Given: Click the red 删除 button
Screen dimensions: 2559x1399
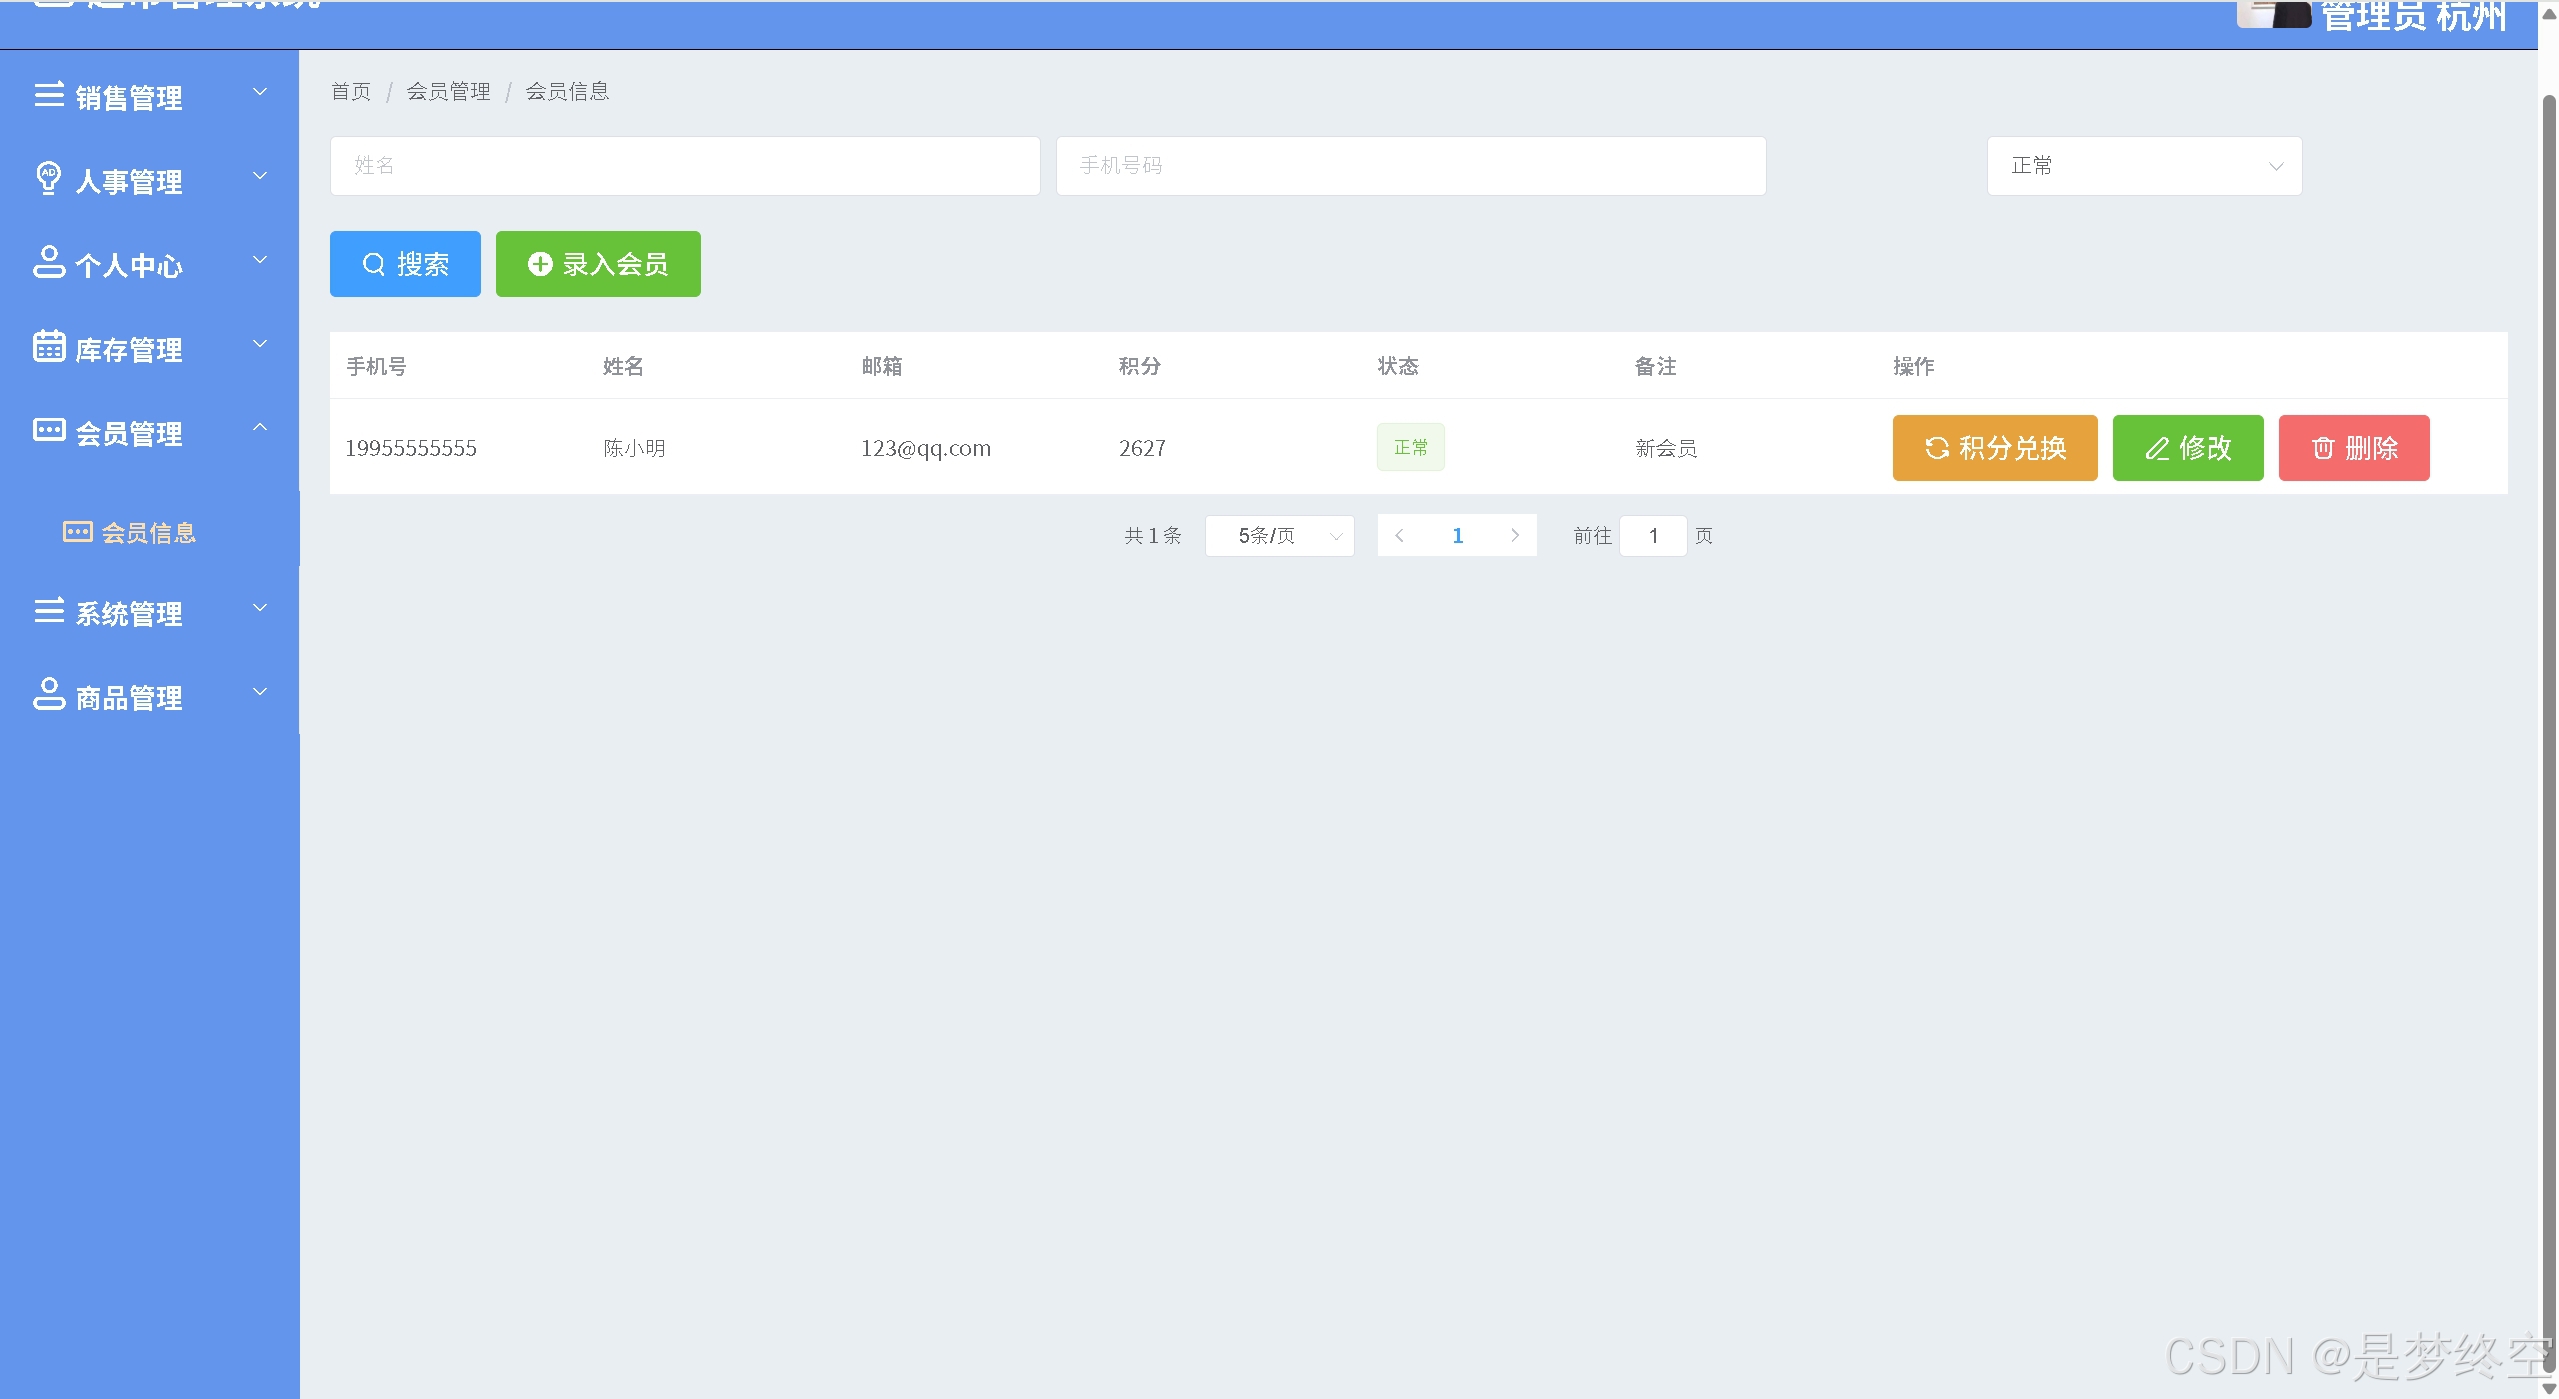Looking at the screenshot, I should tap(2353, 448).
